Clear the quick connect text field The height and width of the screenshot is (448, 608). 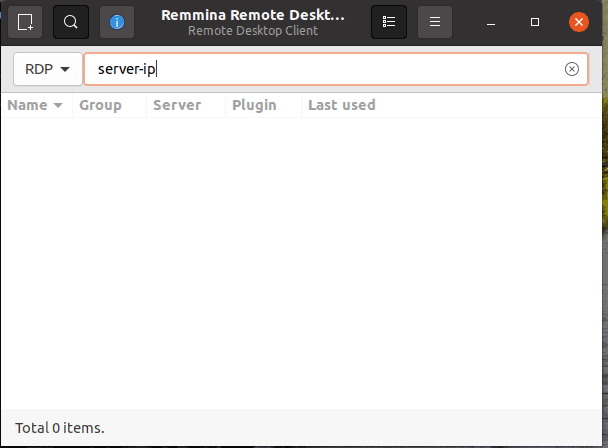coord(572,69)
